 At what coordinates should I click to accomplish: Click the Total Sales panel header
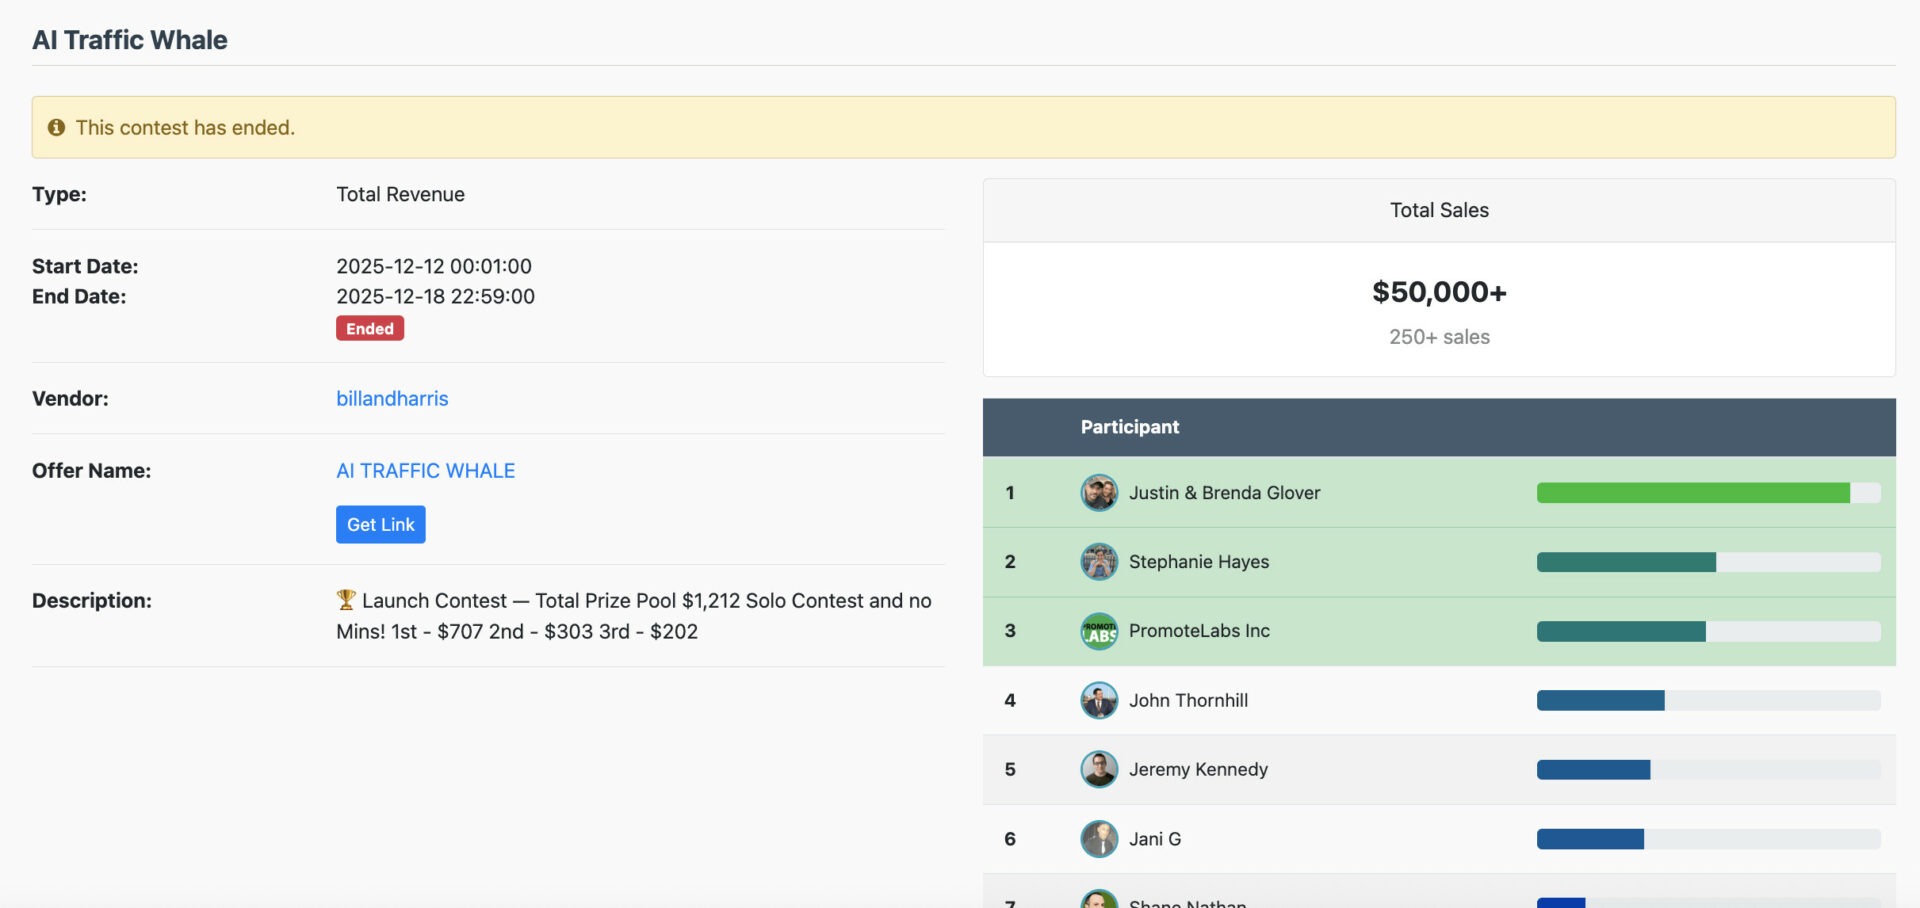coord(1438,210)
